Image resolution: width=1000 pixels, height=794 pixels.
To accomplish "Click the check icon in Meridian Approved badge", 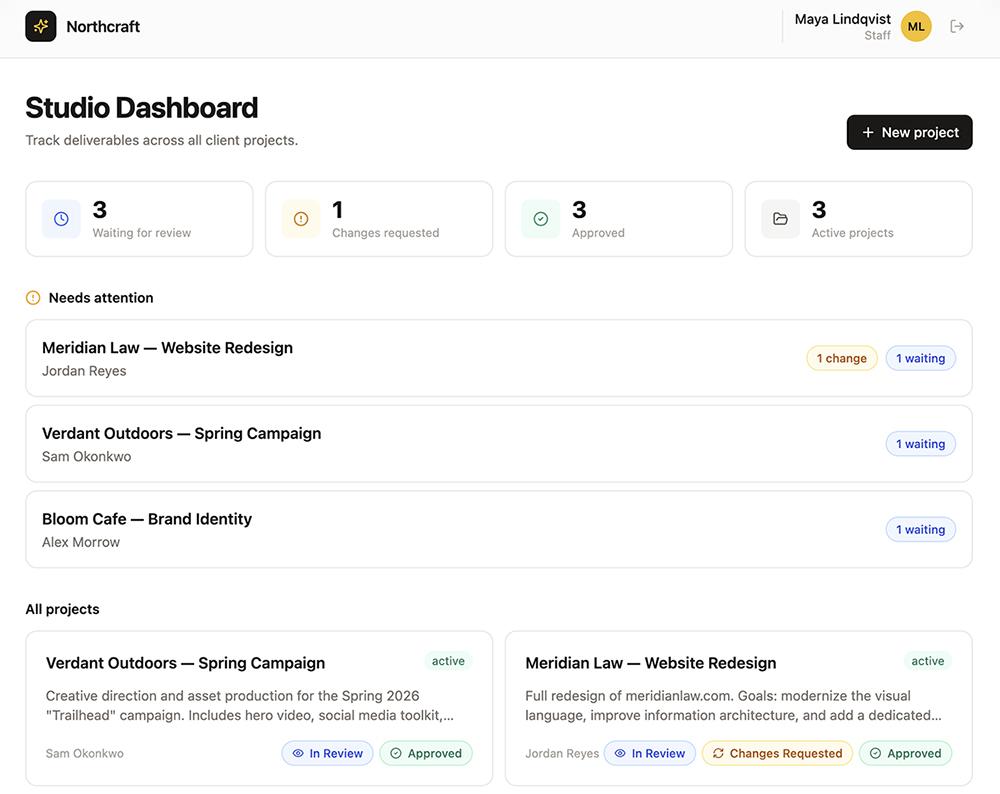I will point(876,753).
